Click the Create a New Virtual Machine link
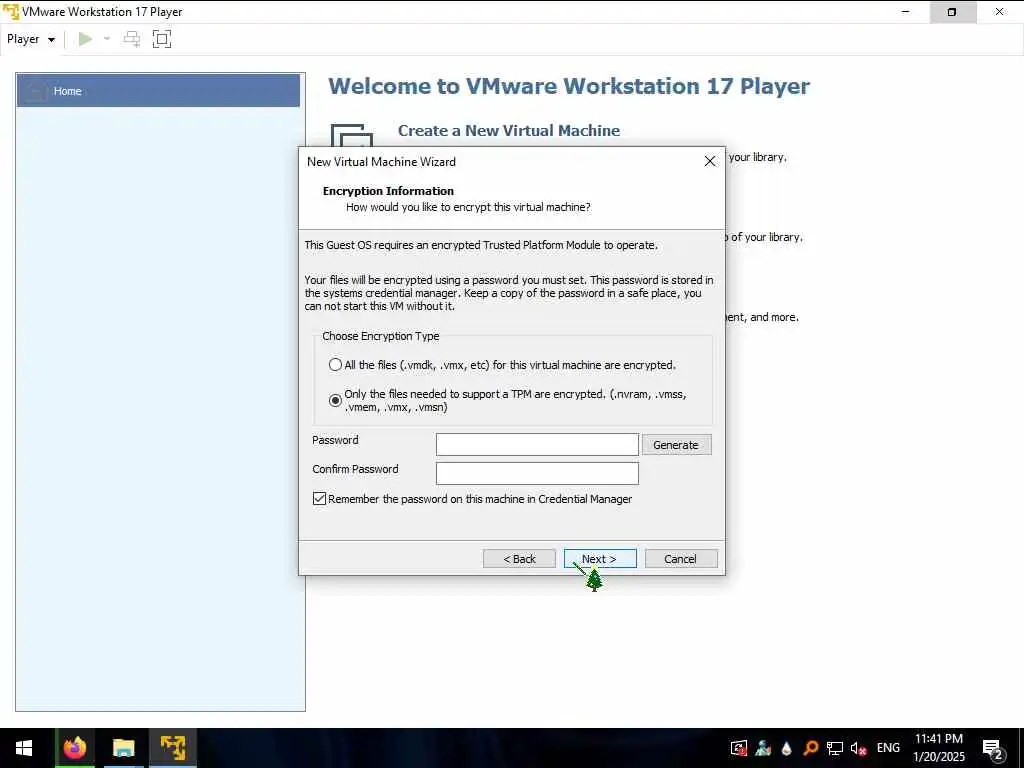 pos(509,131)
